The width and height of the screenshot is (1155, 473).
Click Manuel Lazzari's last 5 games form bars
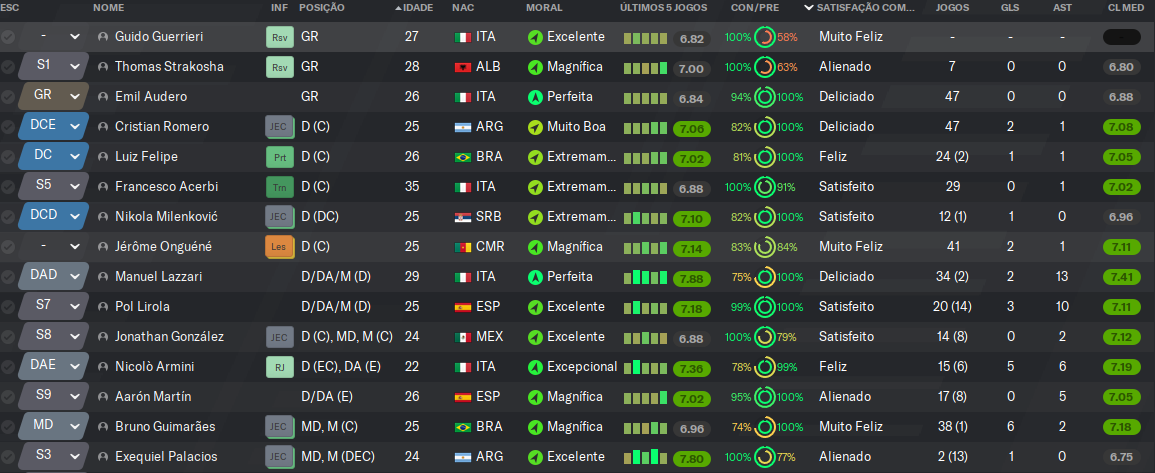pyautogui.click(x=645, y=277)
